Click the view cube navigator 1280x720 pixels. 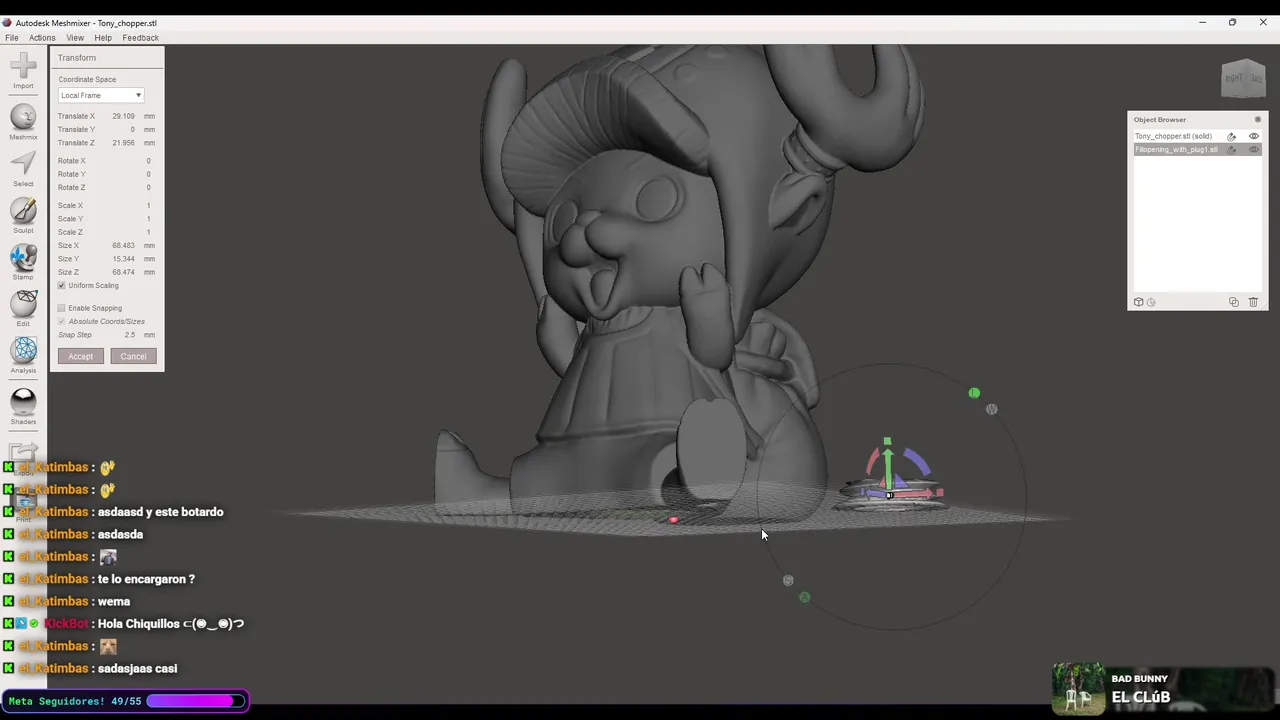pyautogui.click(x=1244, y=79)
